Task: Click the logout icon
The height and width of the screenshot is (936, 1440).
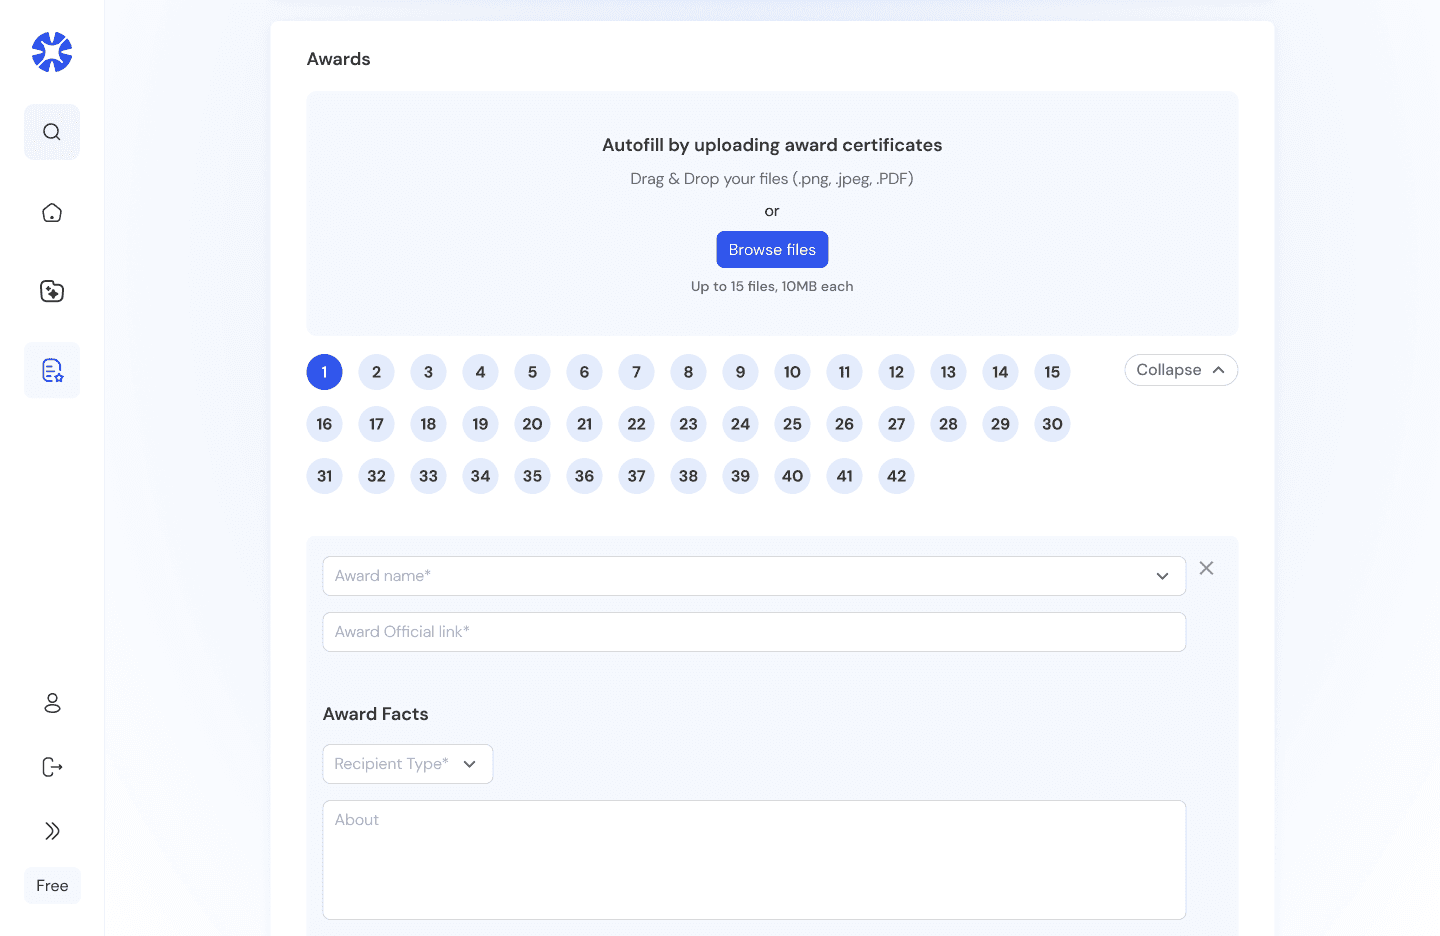Action: tap(52, 767)
